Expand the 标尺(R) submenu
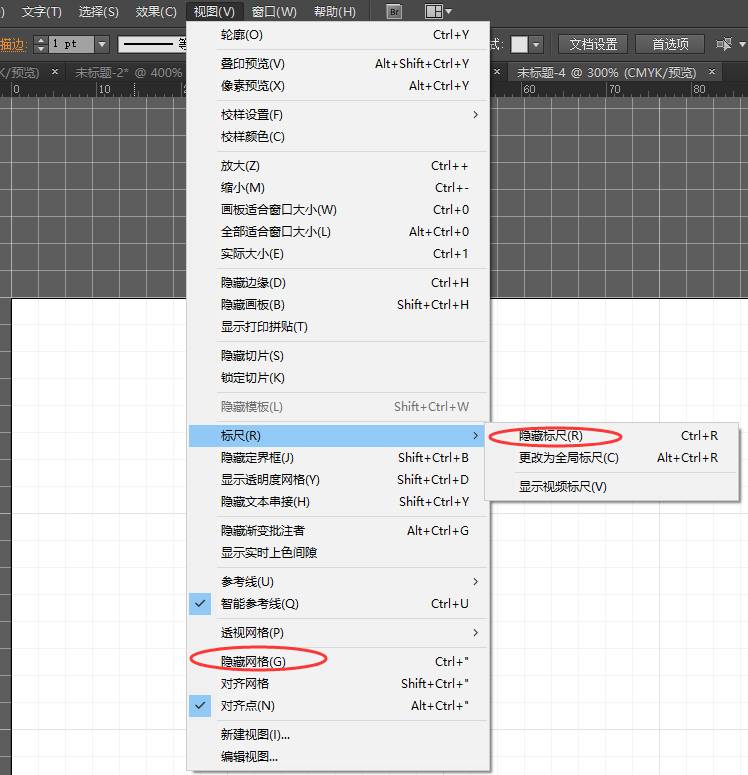The image size is (748, 775). click(x=339, y=436)
